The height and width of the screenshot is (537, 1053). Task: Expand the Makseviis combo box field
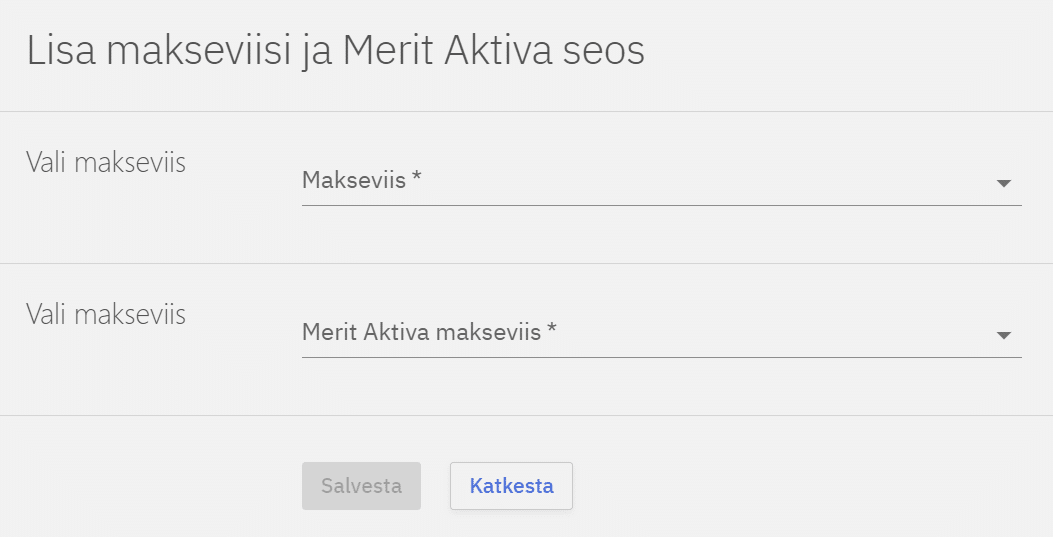(x=660, y=182)
